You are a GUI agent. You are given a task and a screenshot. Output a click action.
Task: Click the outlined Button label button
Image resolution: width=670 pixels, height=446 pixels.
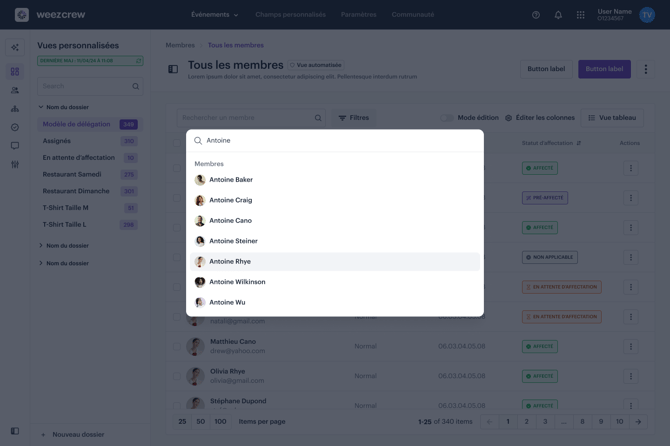pyautogui.click(x=546, y=69)
